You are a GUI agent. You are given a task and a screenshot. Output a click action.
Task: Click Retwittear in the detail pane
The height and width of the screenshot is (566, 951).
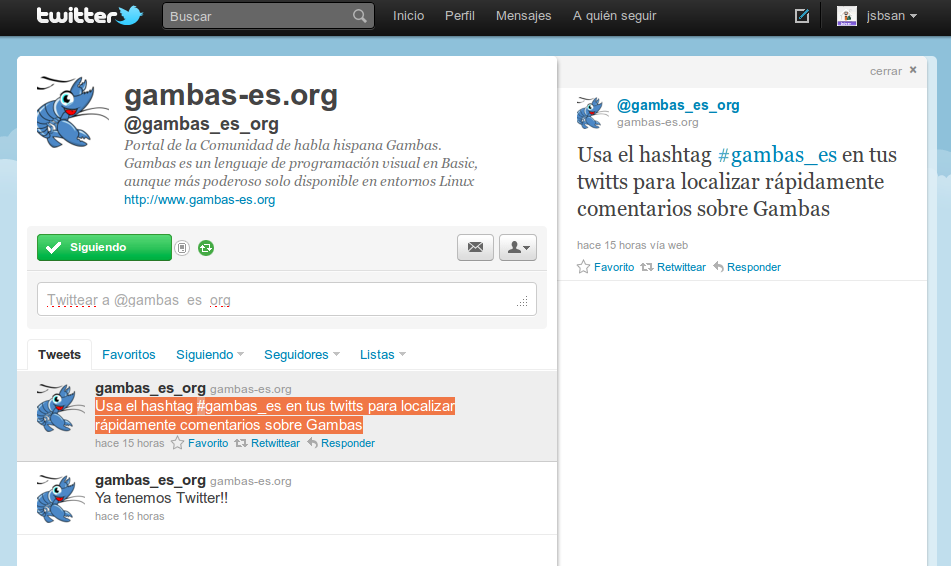point(681,267)
